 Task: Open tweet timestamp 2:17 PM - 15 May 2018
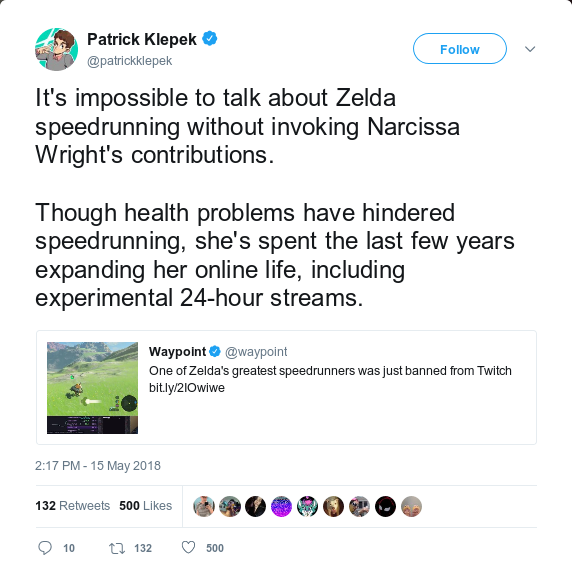pyautogui.click(x=98, y=465)
